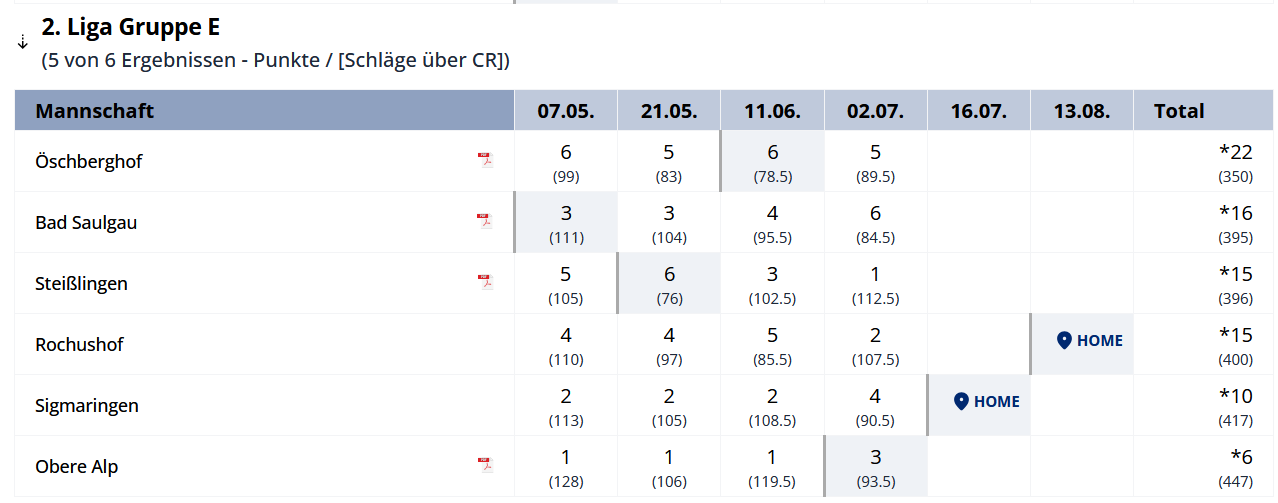Open the Obere Alp PDF icon
The height and width of the screenshot is (503, 1278).
click(x=485, y=465)
